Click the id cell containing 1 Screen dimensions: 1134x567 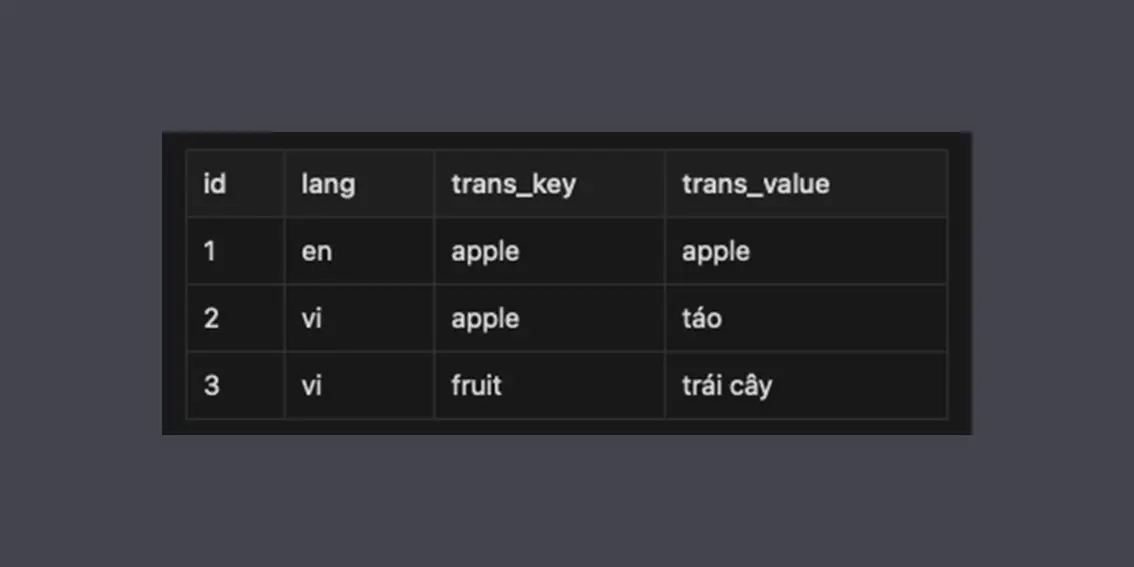[x=236, y=251]
